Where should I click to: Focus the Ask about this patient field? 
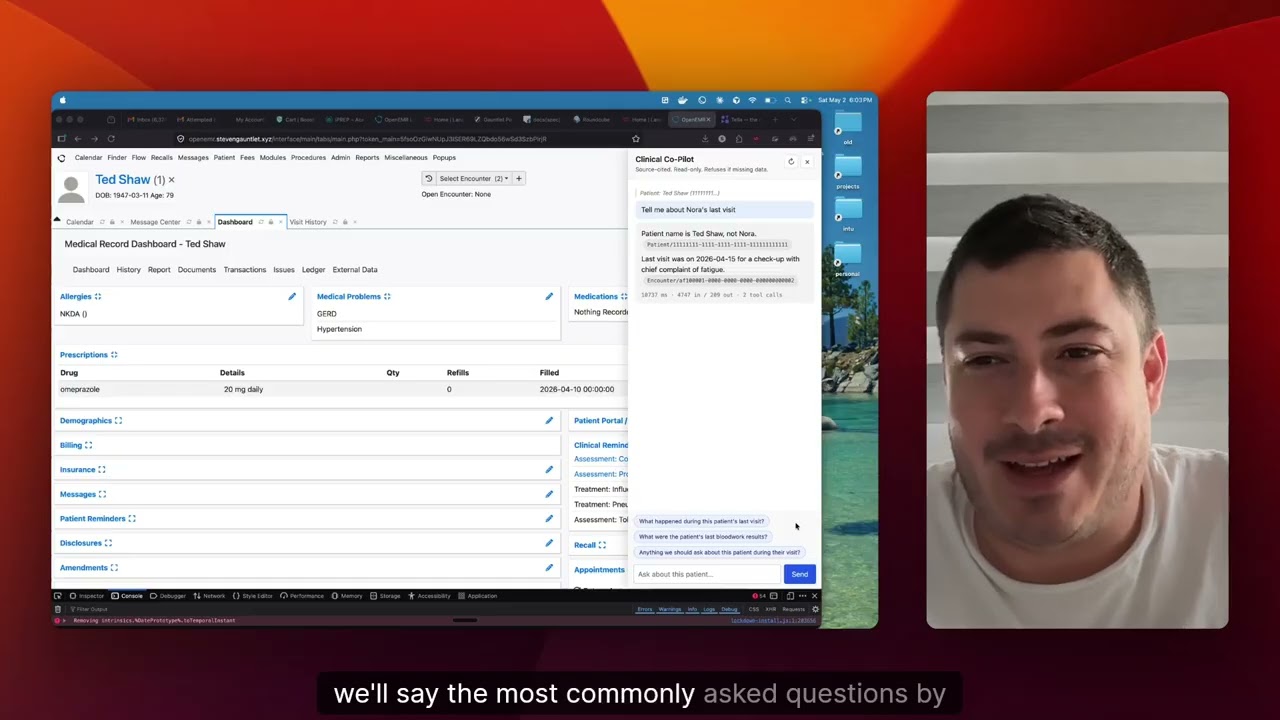(x=707, y=574)
